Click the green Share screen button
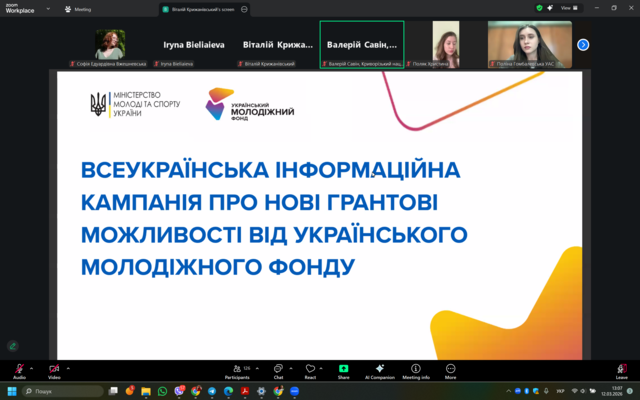This screenshot has width=640, height=400. (344, 369)
